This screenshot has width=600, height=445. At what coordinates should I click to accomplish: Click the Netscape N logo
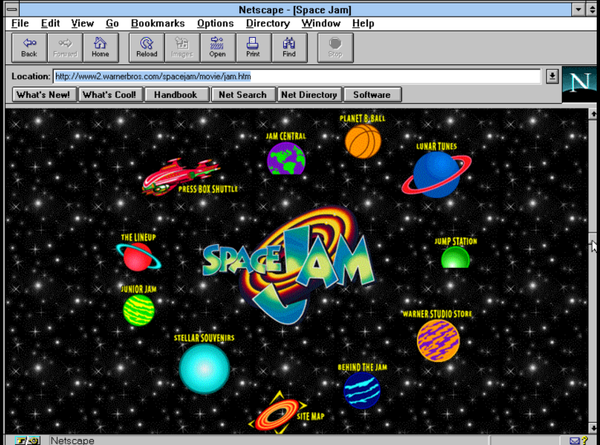(580, 83)
